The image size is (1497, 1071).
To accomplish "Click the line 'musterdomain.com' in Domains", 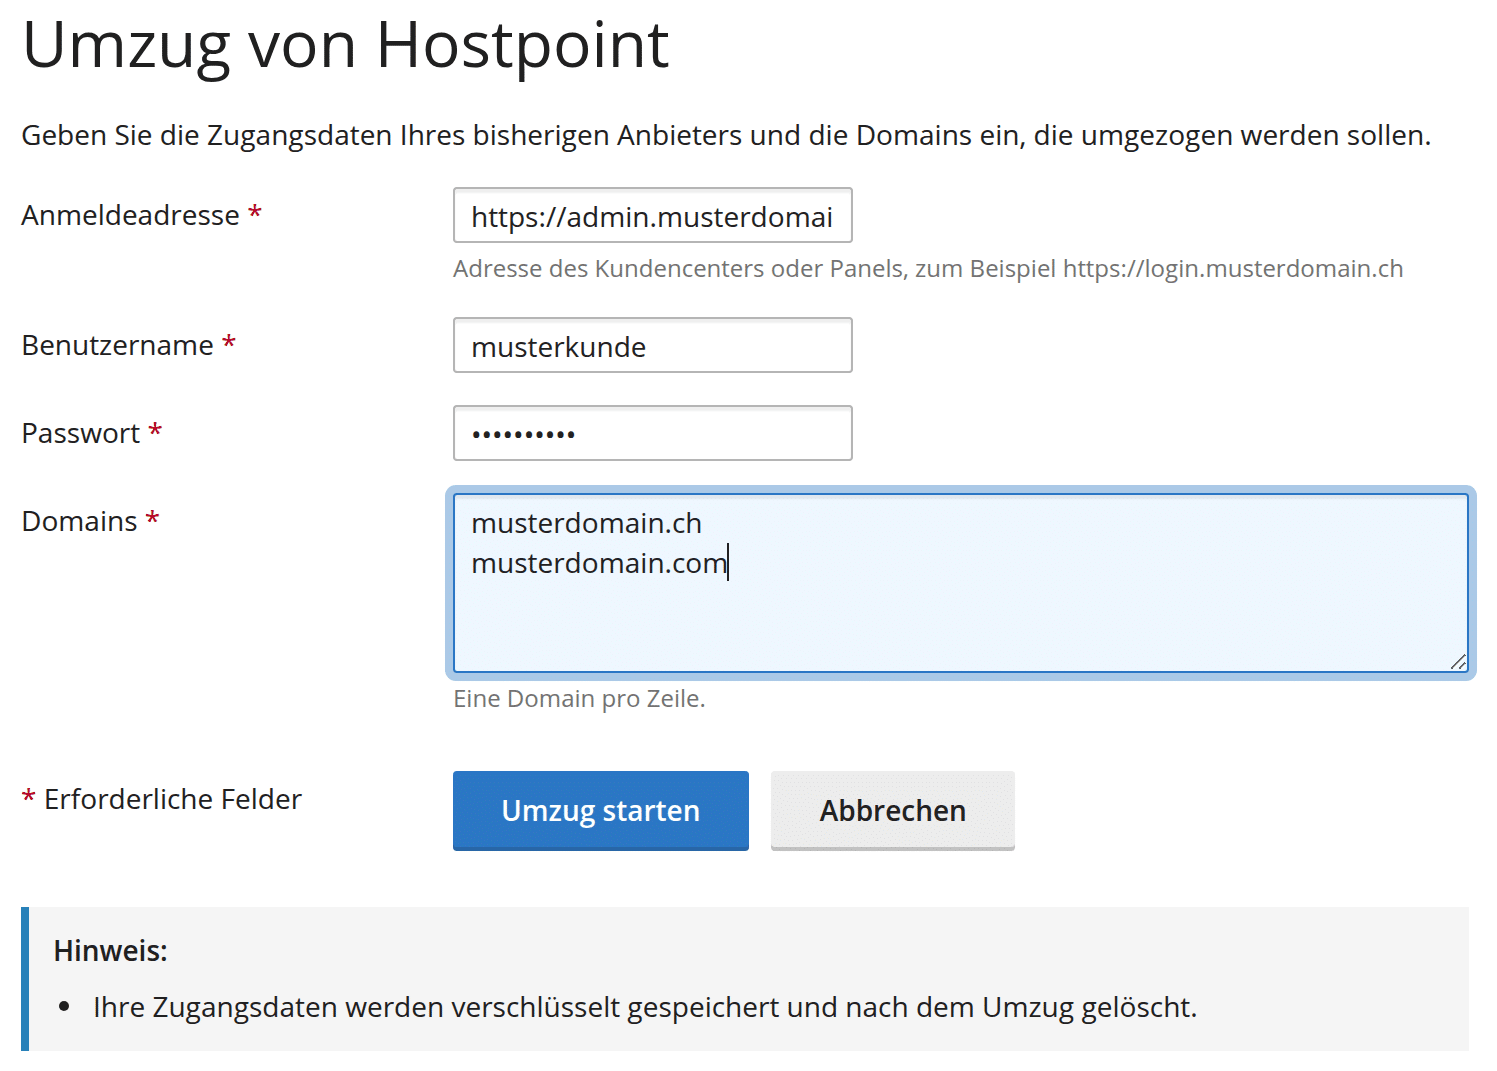I will (x=599, y=563).
